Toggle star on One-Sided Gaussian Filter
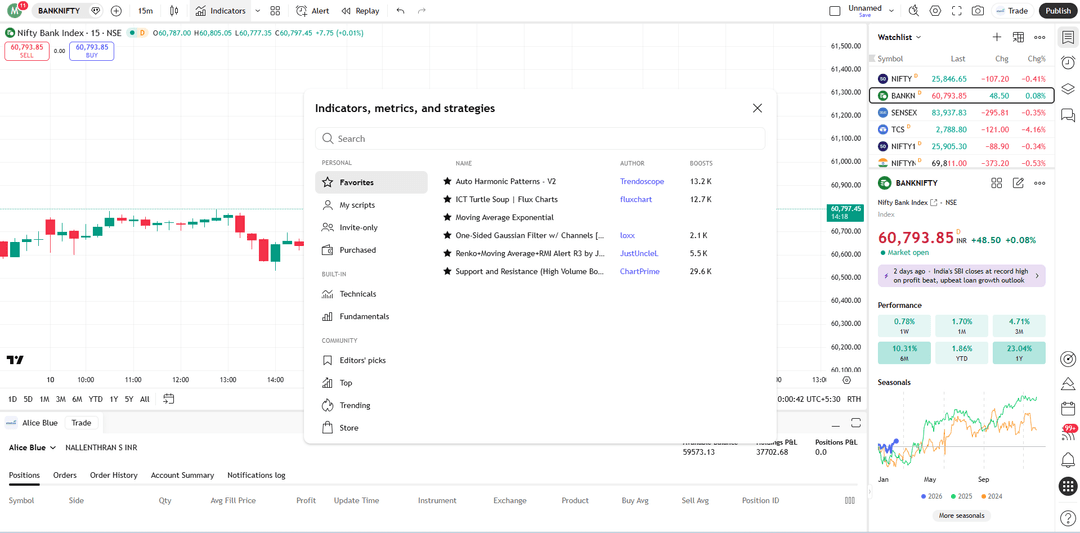Viewport: 1080px width, 533px height. (447, 235)
